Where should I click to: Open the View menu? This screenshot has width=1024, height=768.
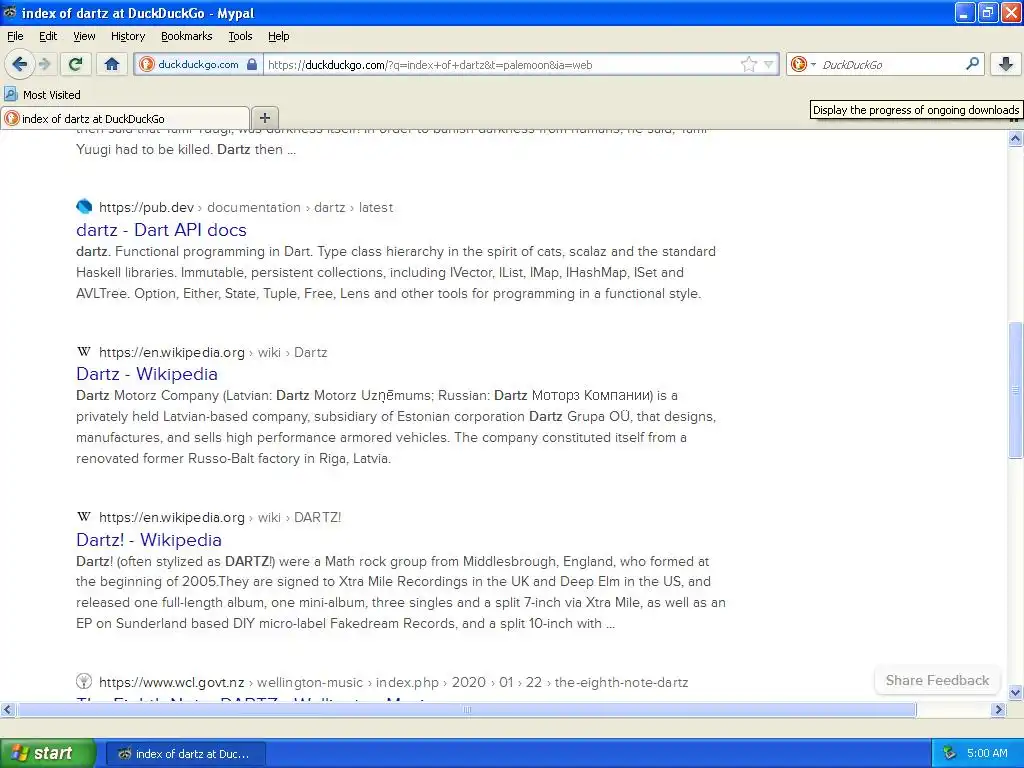(84, 36)
